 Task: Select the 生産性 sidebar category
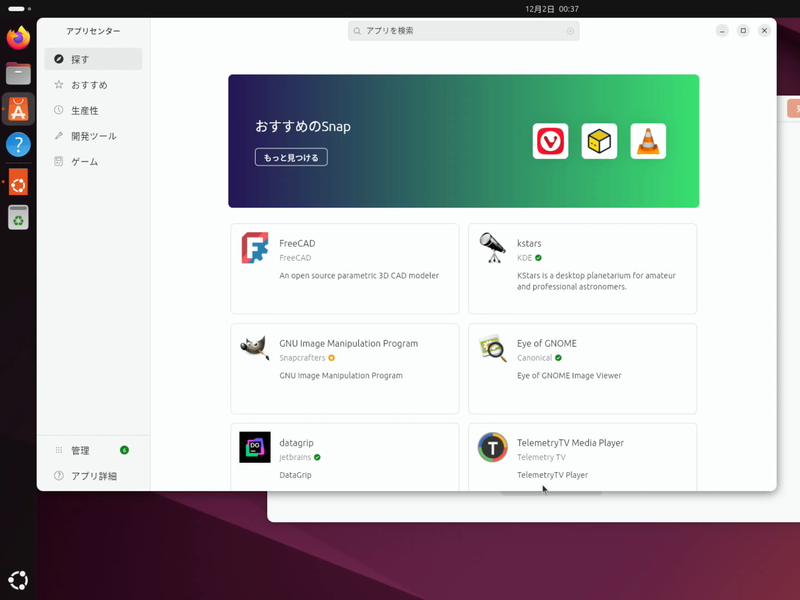pyautogui.click(x=93, y=110)
